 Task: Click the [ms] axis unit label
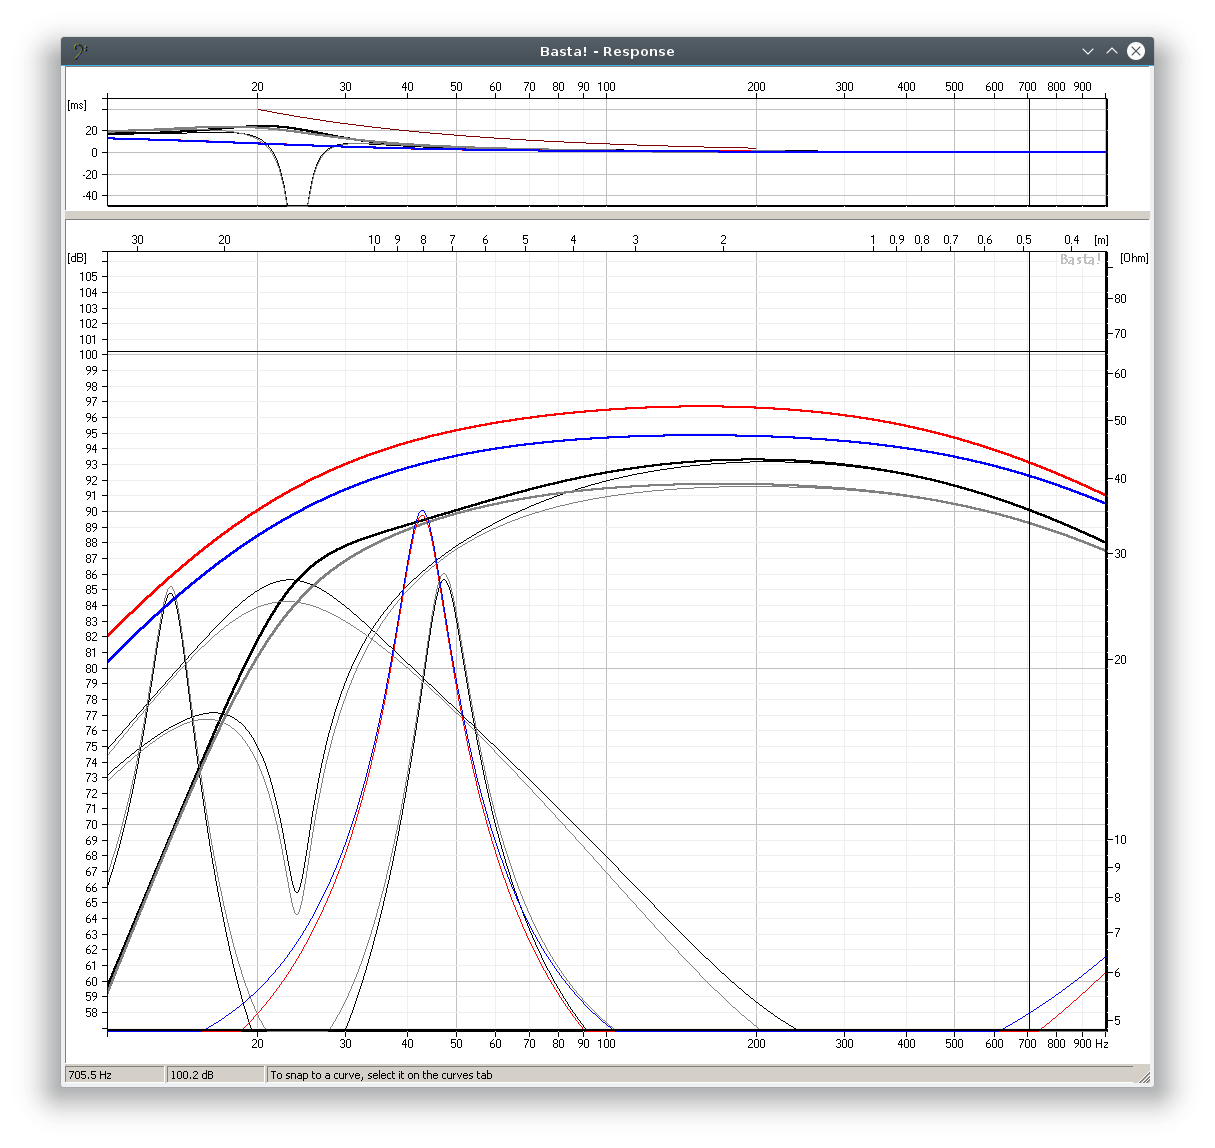click(77, 105)
